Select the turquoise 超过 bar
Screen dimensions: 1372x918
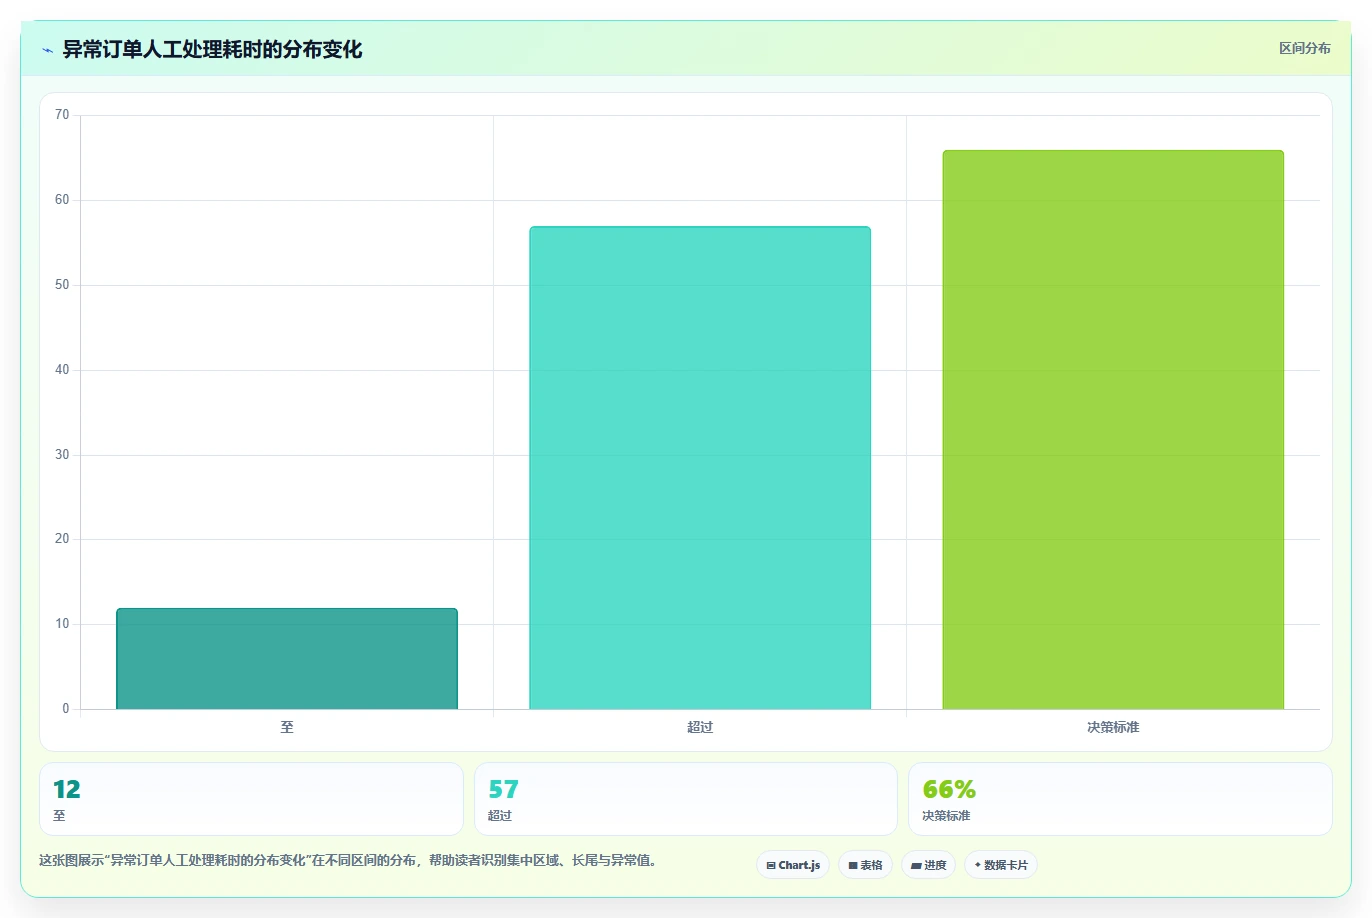click(x=700, y=468)
